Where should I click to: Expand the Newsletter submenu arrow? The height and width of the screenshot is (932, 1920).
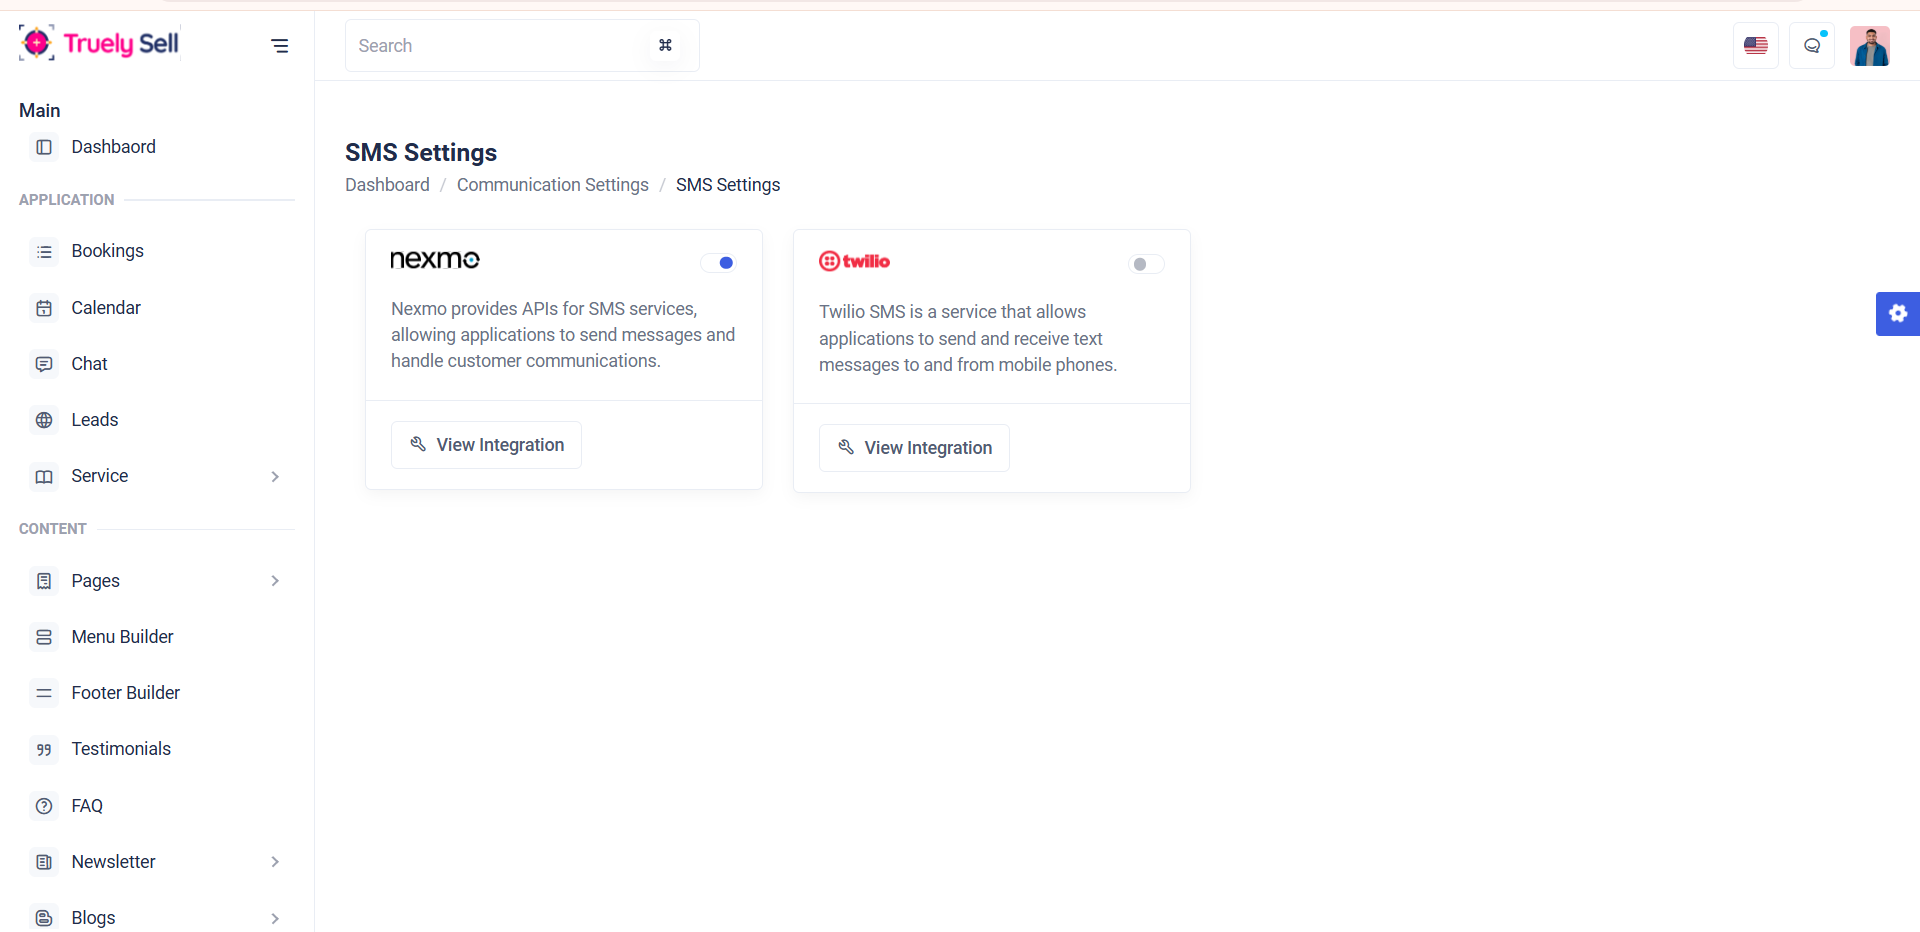tap(275, 862)
